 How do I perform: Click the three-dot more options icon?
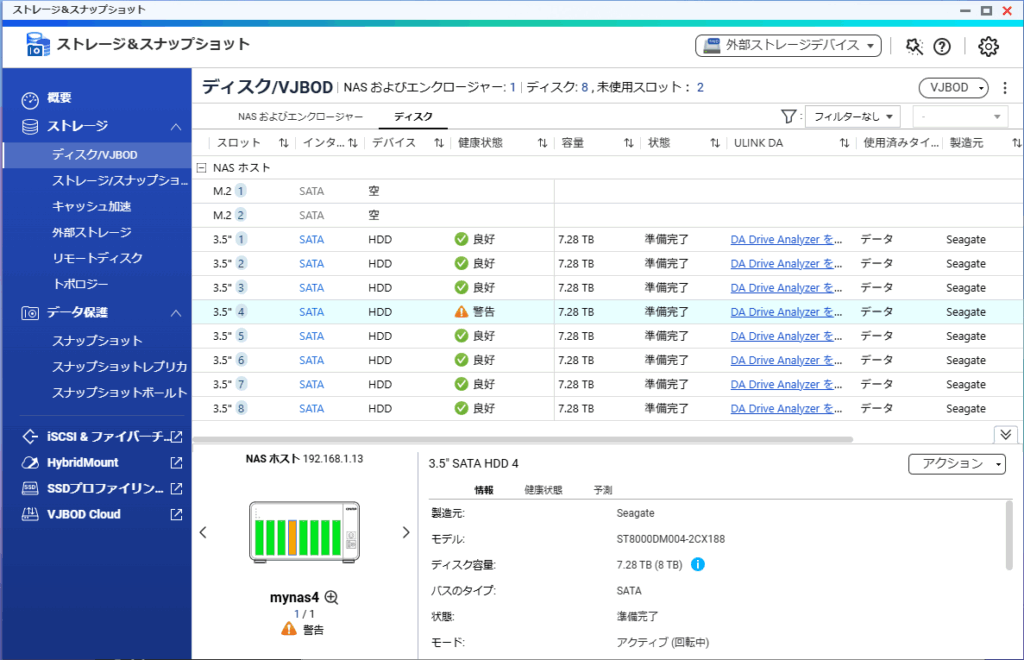click(1005, 87)
